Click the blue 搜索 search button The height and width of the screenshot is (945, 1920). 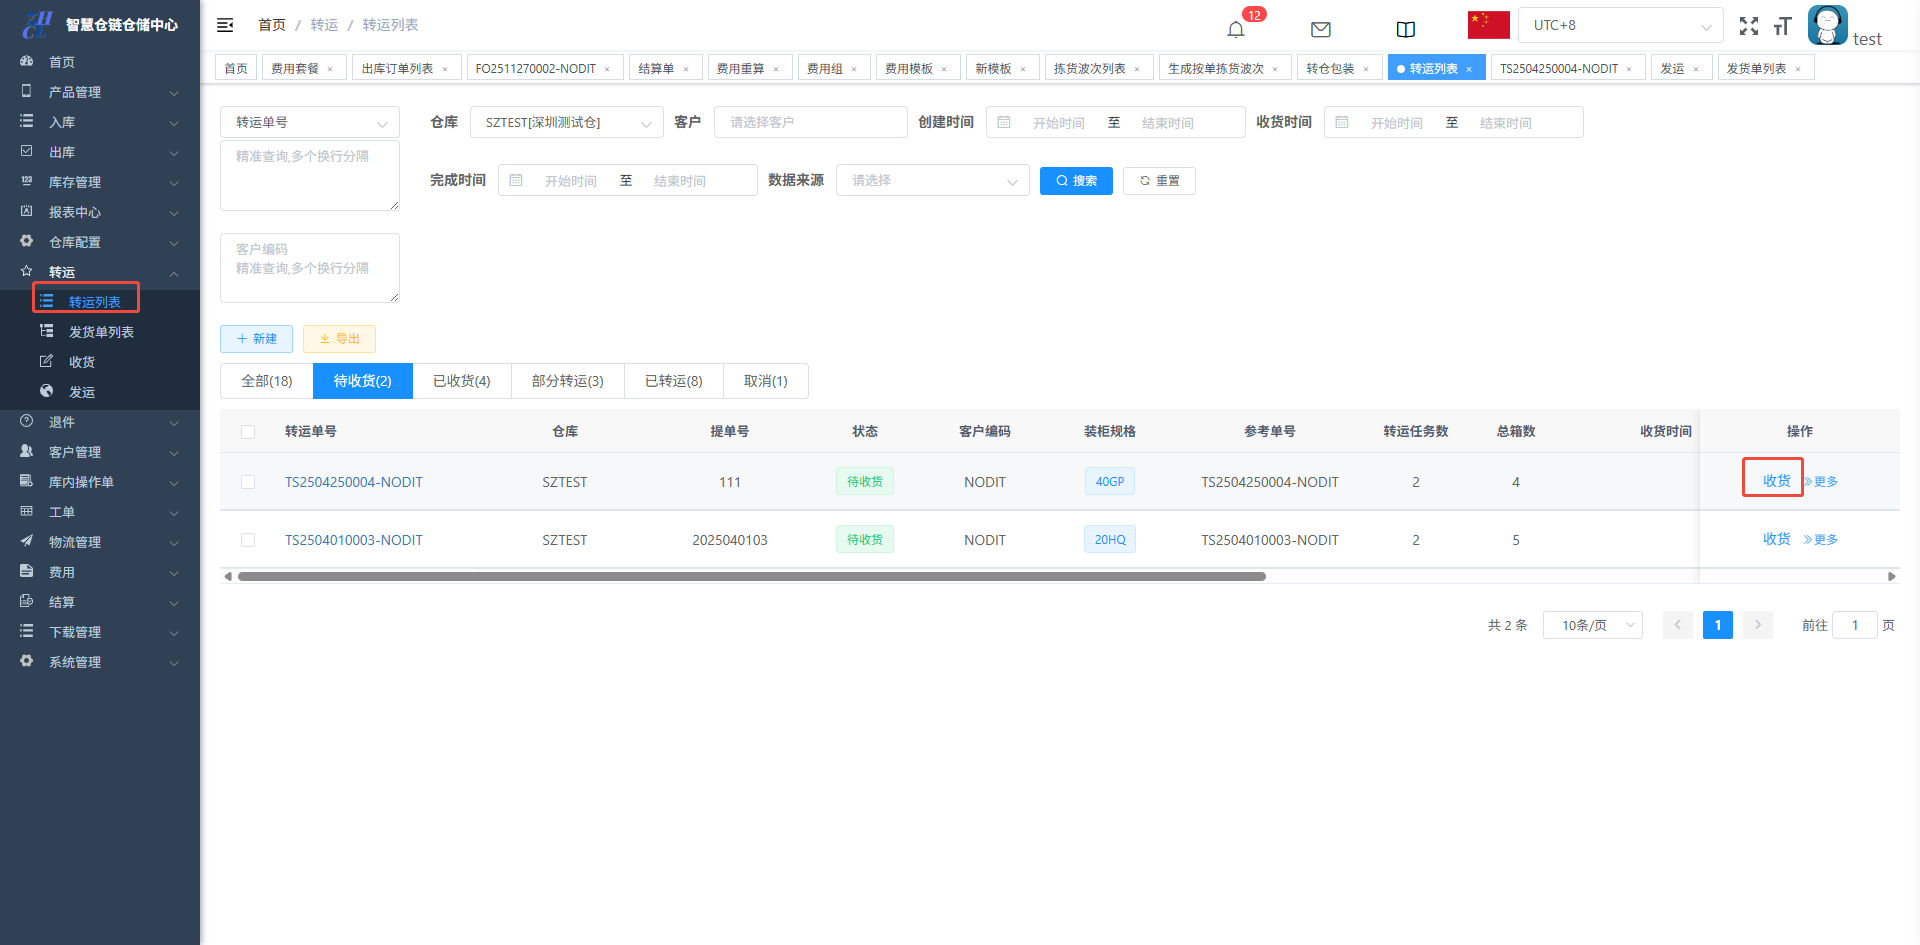(x=1076, y=181)
